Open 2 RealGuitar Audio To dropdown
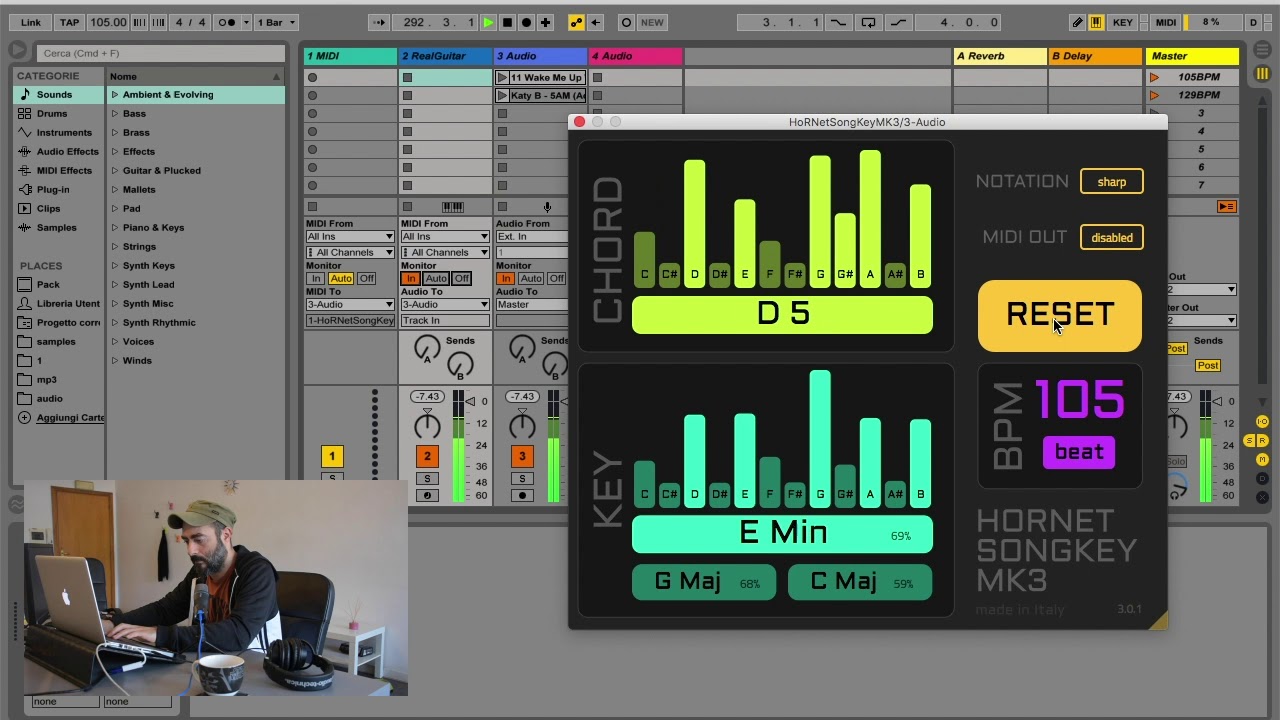 tap(445, 304)
